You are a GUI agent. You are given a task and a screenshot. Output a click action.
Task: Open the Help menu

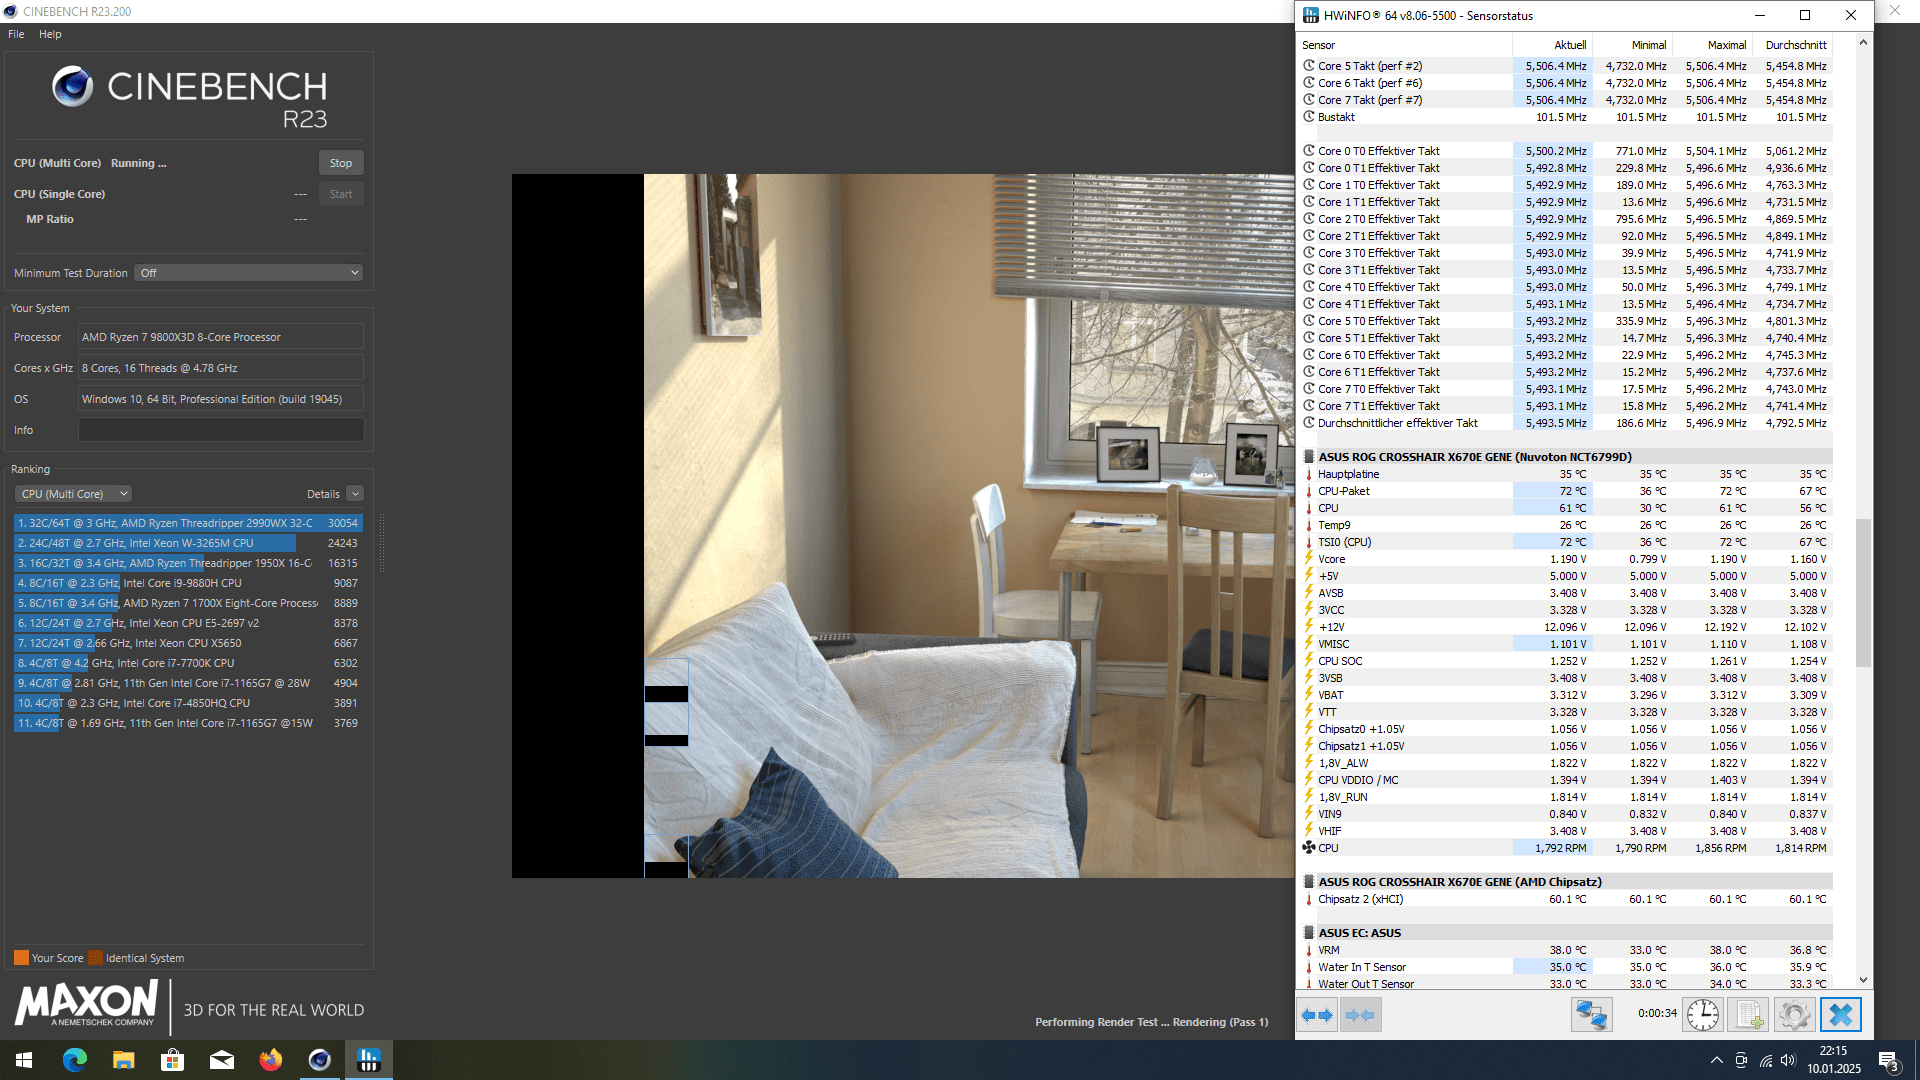click(x=50, y=34)
